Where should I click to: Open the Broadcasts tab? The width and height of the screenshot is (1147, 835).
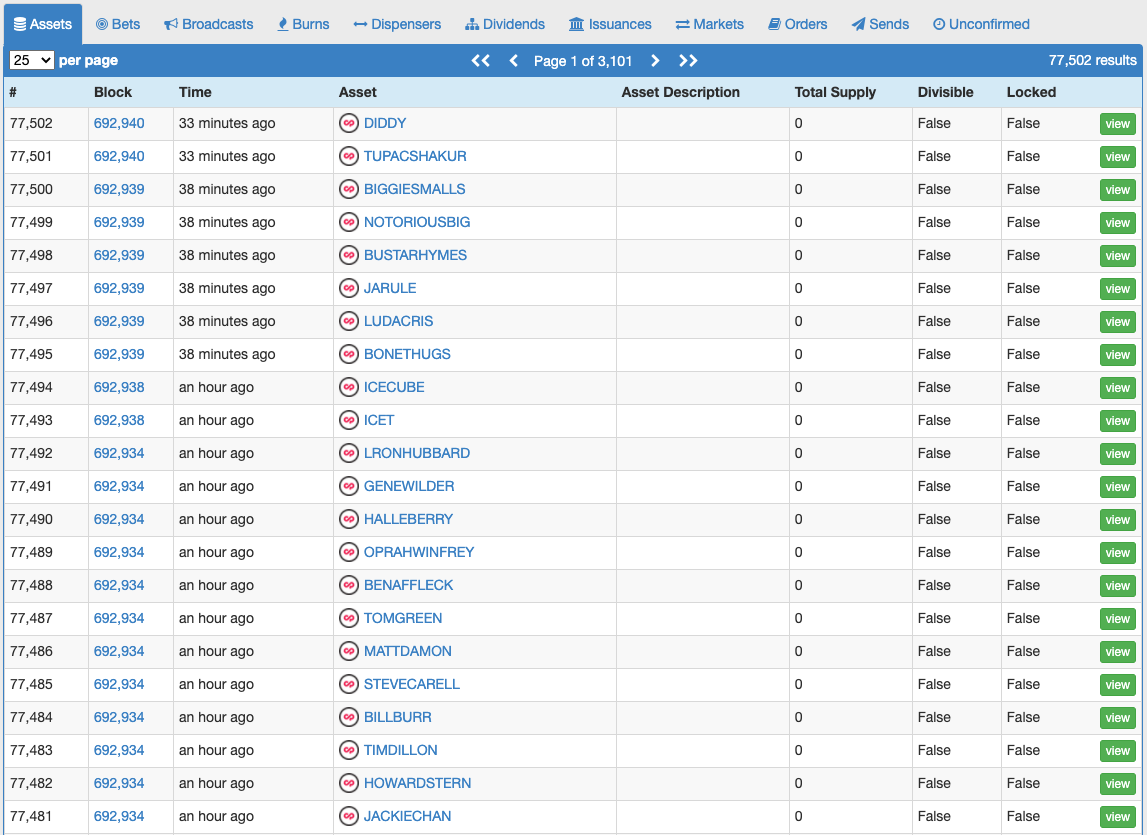208,24
